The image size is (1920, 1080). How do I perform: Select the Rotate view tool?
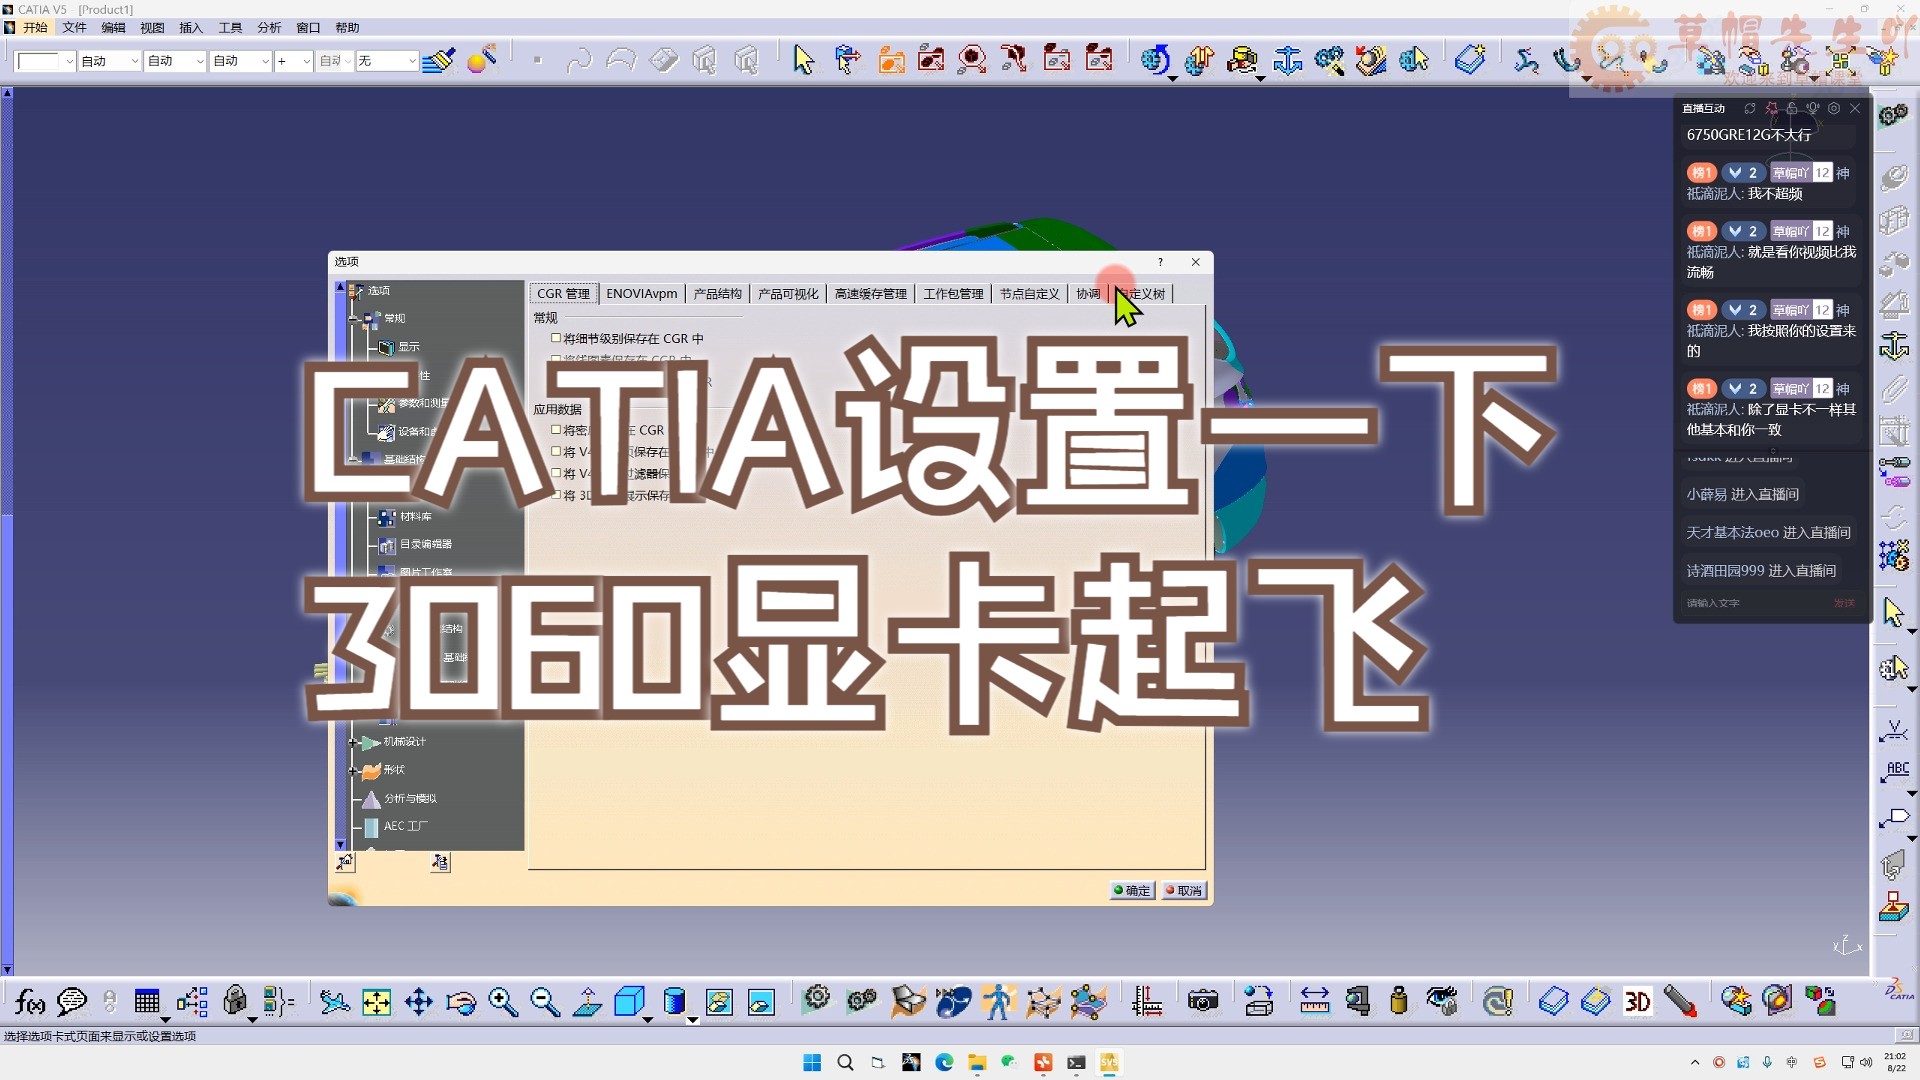tap(461, 1001)
